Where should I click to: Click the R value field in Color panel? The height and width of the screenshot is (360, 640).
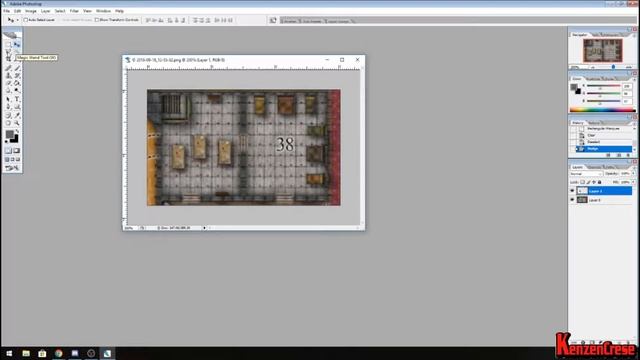(627, 86)
